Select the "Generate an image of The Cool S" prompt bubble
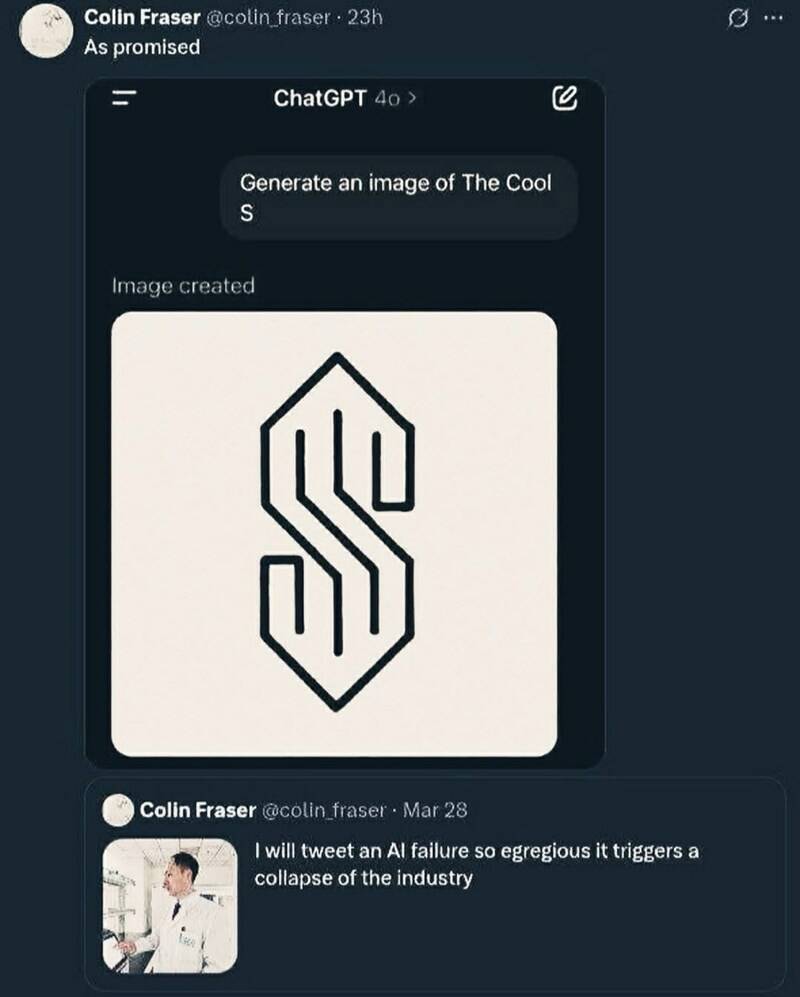This screenshot has height=997, width=800. coord(398,197)
